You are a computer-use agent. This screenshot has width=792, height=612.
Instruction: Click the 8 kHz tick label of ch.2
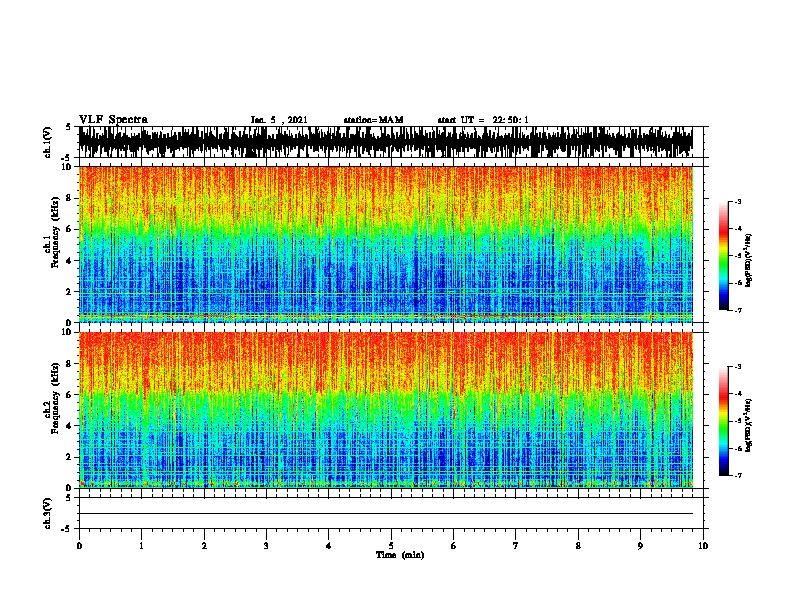coord(70,363)
